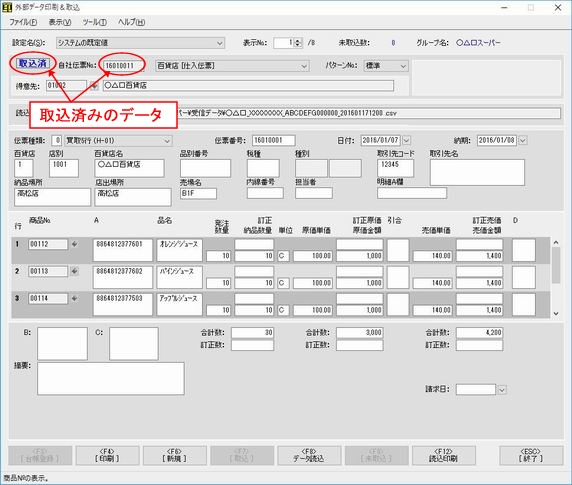Open the 日付 date picker dropdown
The image size is (572, 485).
(x=406, y=140)
